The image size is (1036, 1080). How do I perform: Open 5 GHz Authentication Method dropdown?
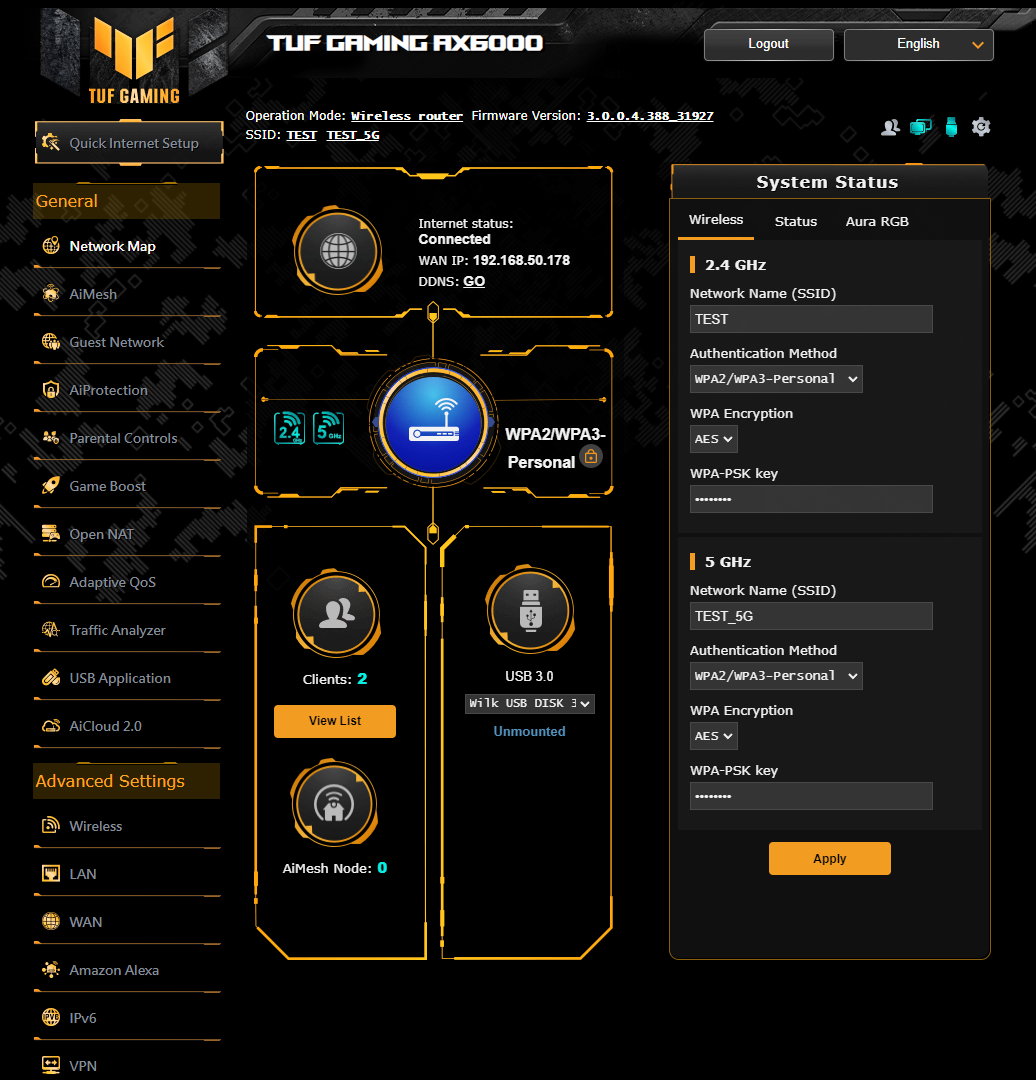point(776,676)
